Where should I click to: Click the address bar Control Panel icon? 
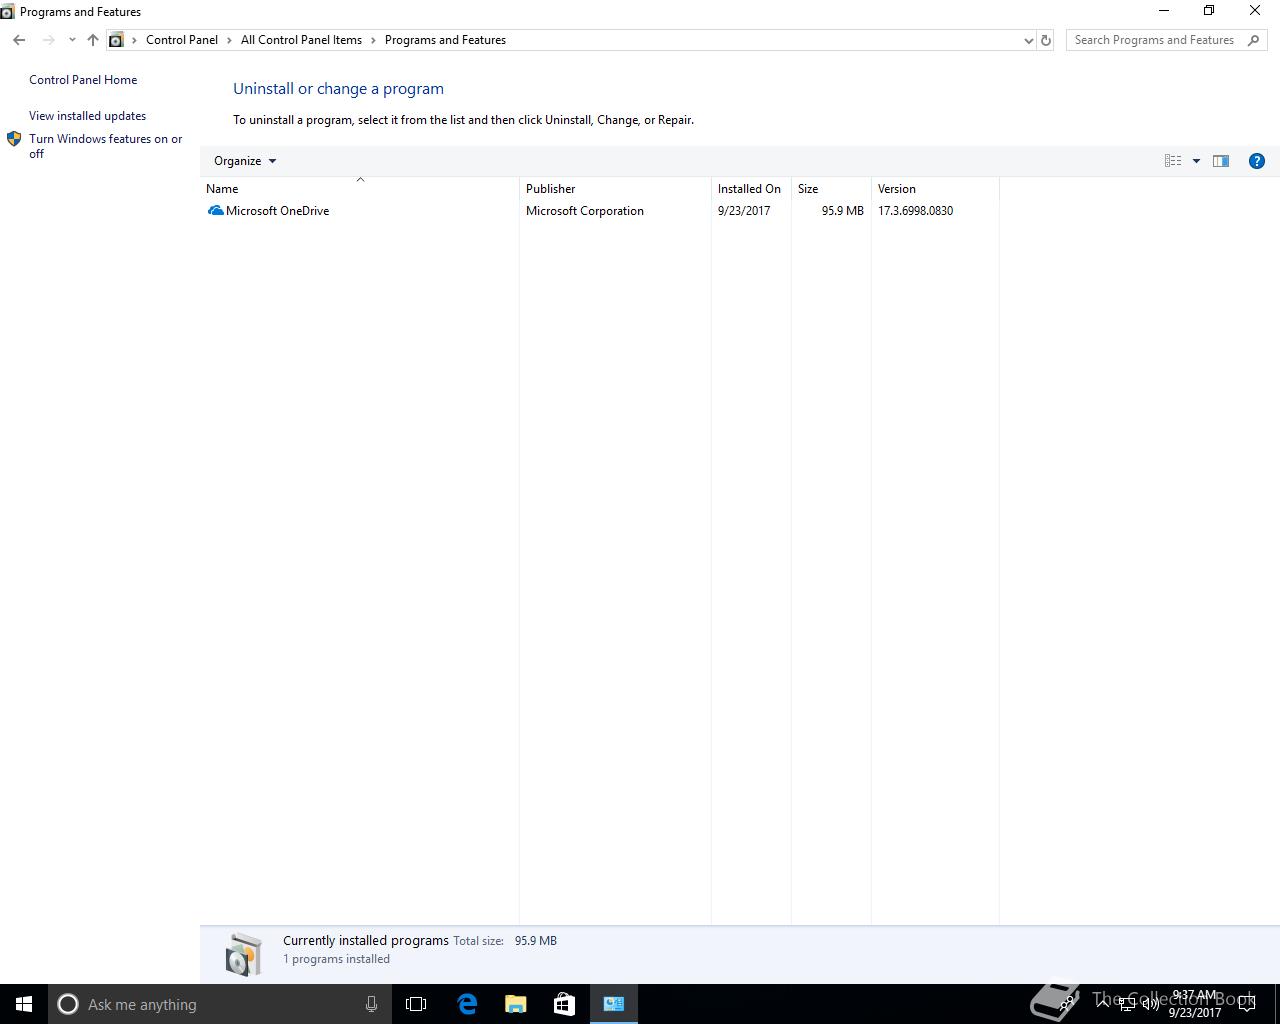tap(116, 40)
